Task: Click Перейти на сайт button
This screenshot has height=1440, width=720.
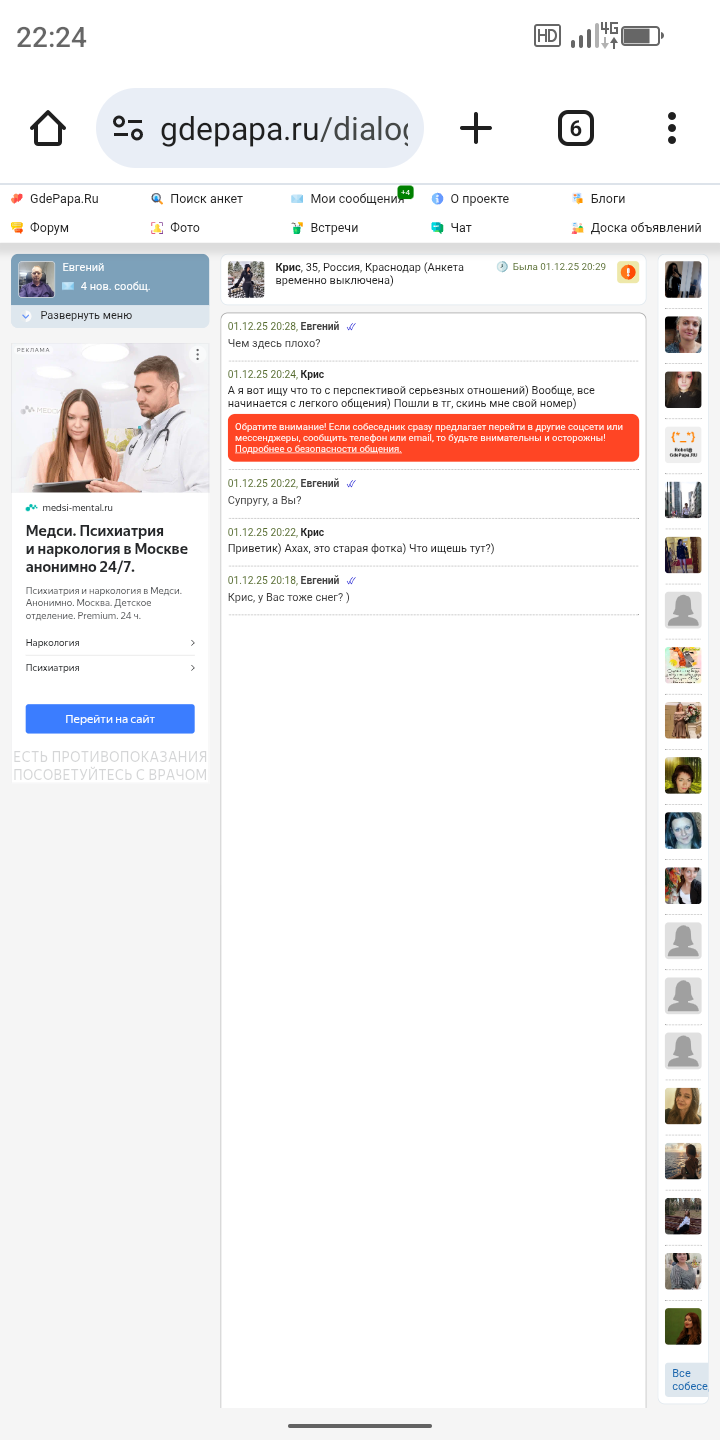Action: tap(110, 719)
